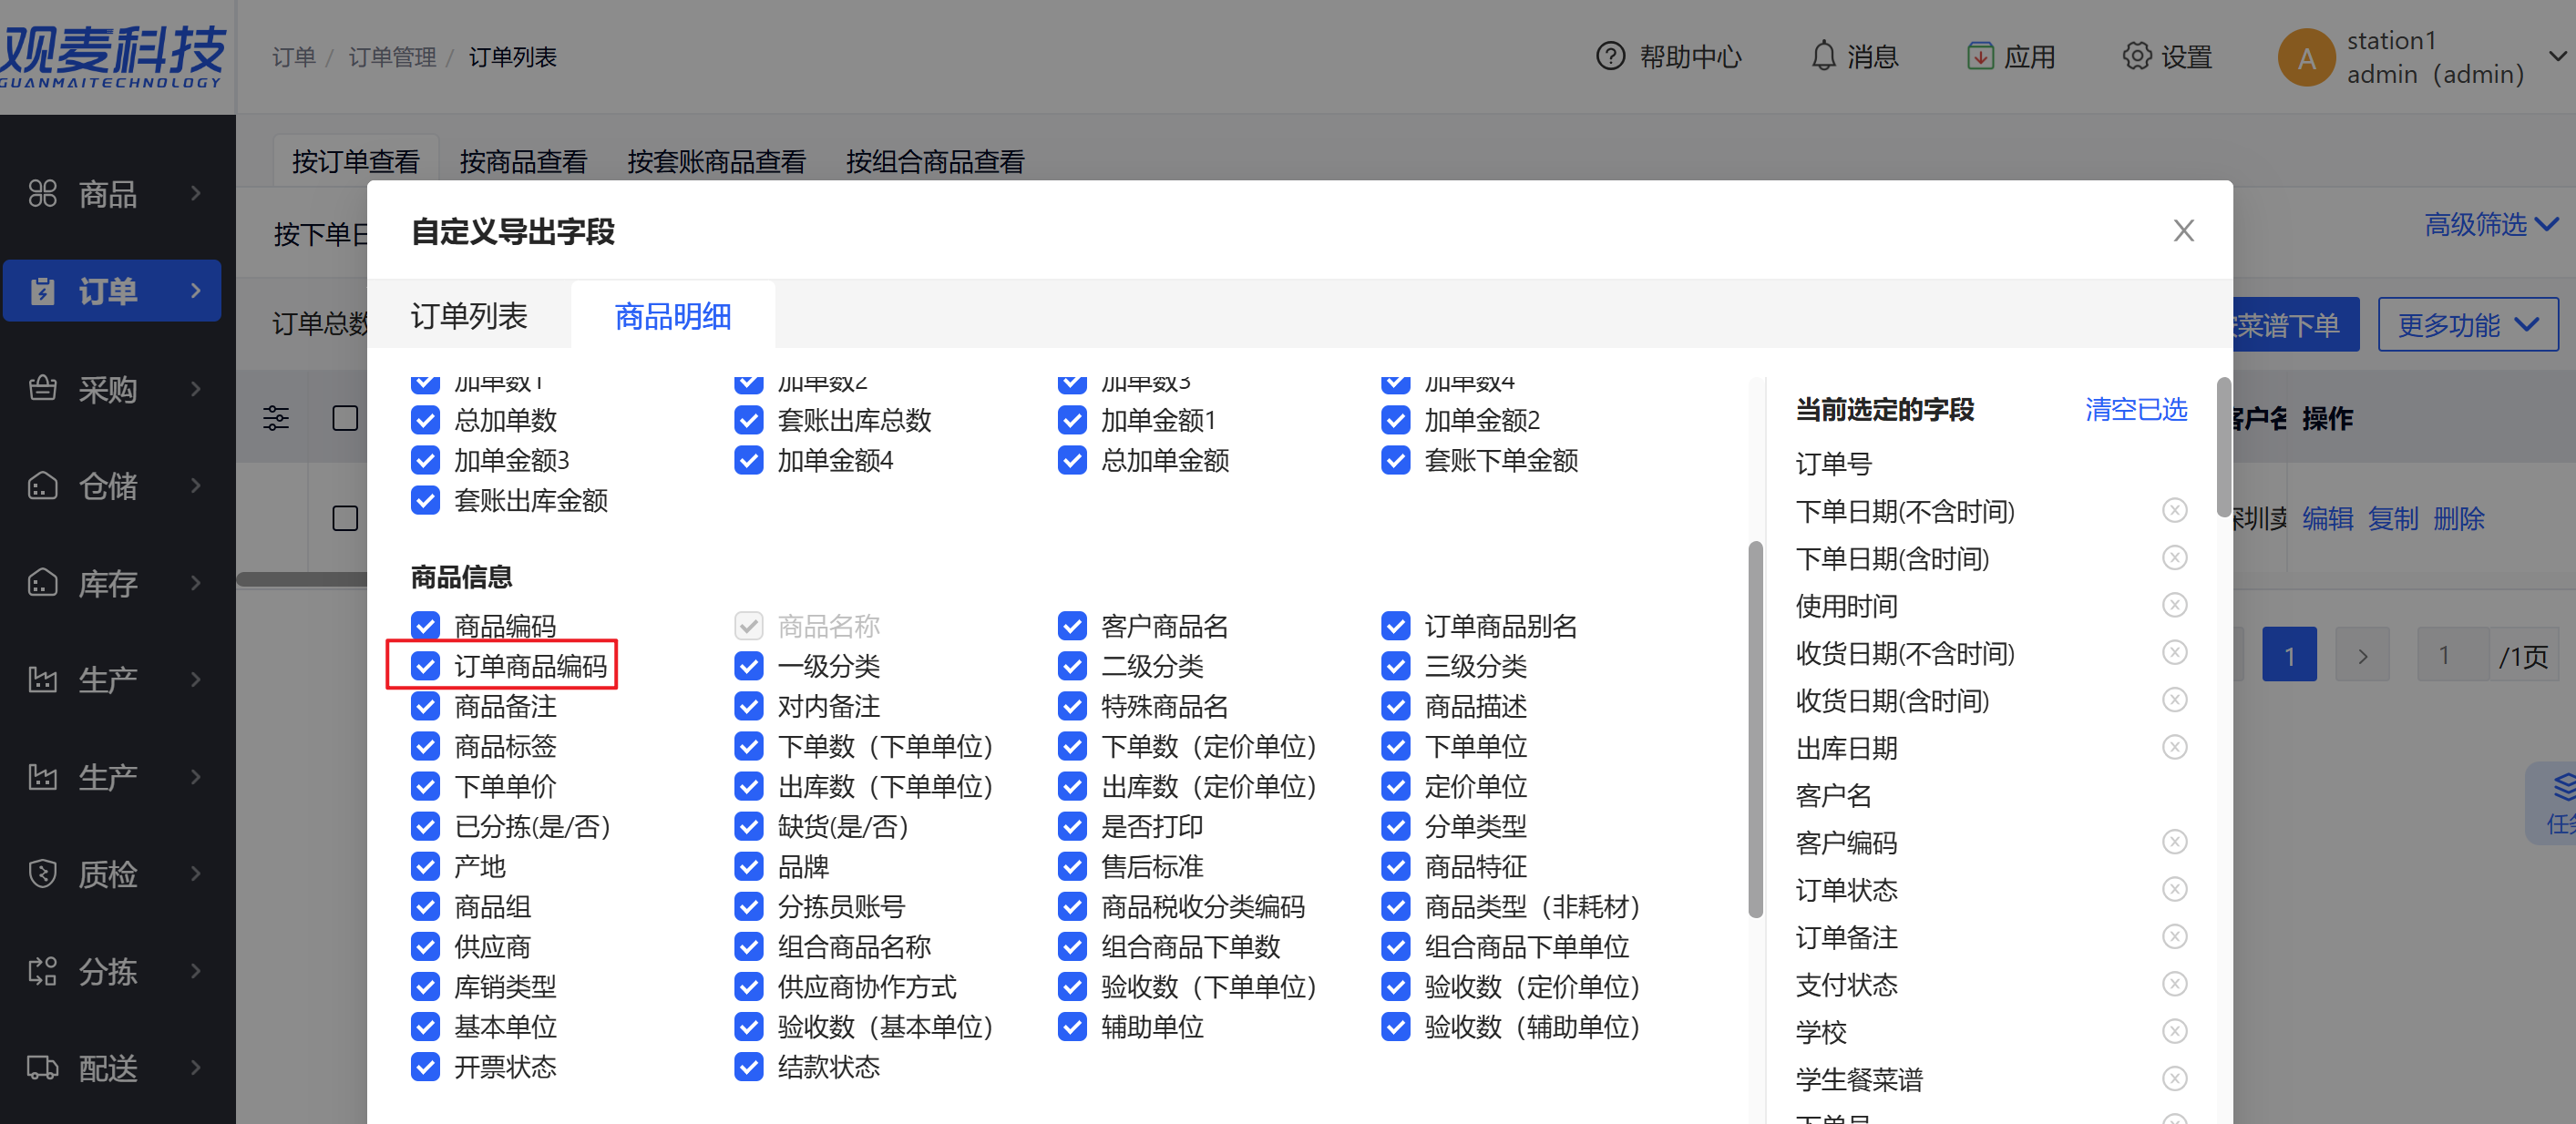The height and width of the screenshot is (1124, 2576).
Task: Uncheck the 总加单数 checkbox
Action: [x=425, y=419]
